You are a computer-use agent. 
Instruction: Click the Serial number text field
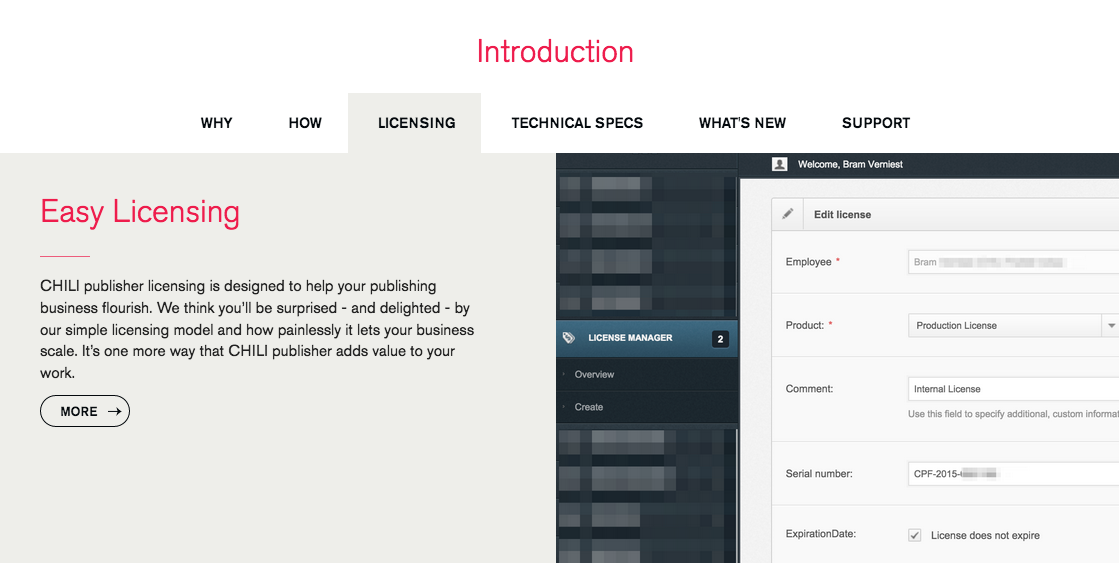(1012, 473)
